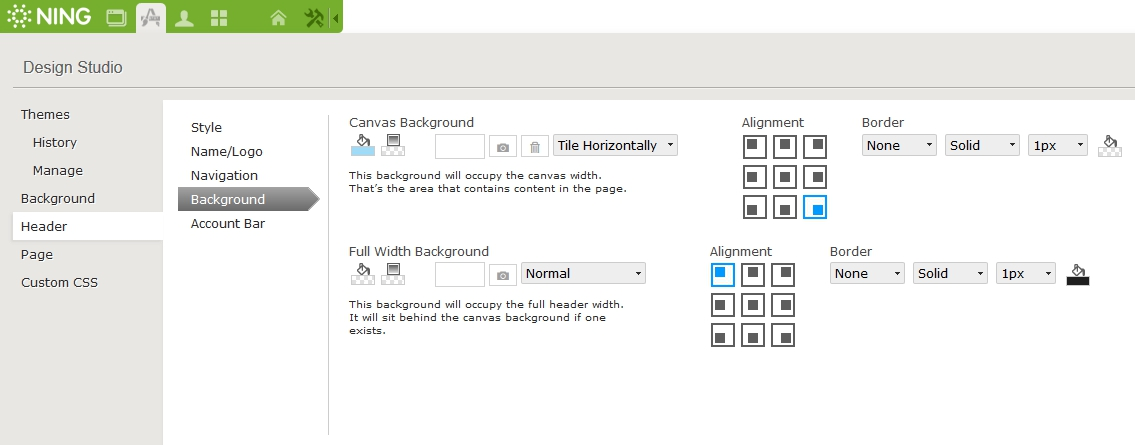Set Full Width alignment to center

tap(753, 305)
